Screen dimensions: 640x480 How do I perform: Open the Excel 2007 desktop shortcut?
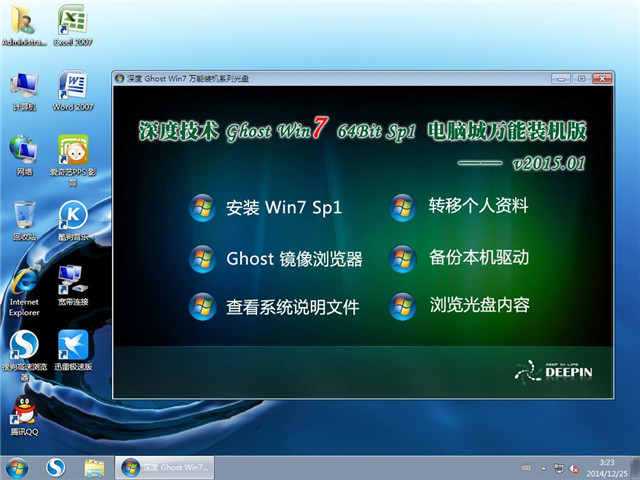click(x=73, y=25)
